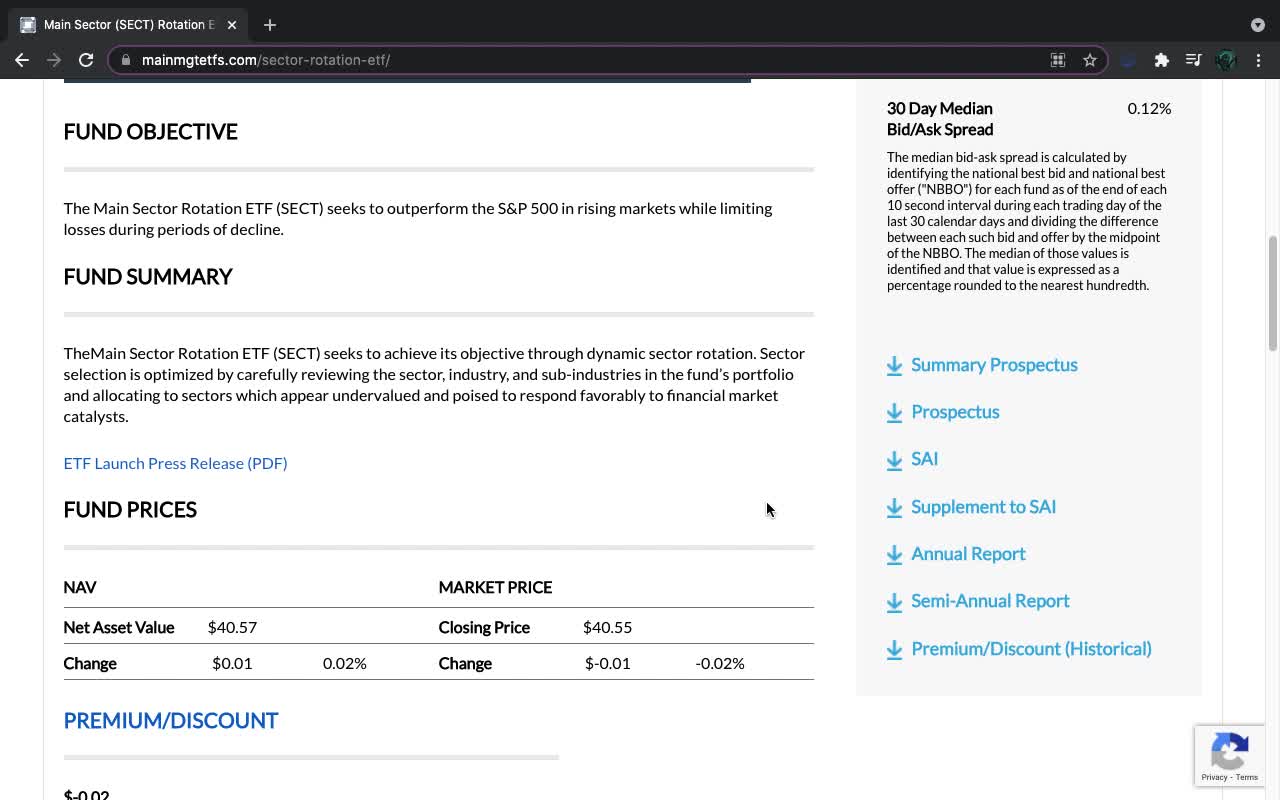Screen dimensions: 1280x800
Task: Click the download icon beside Prospectus
Action: pos(894,413)
